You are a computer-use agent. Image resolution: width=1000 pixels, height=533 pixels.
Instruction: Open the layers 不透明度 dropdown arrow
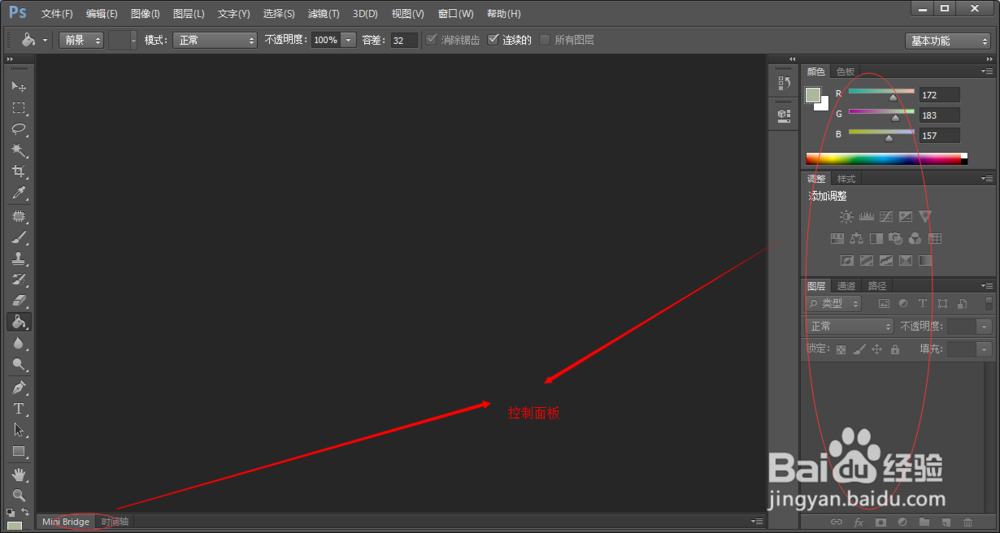985,326
